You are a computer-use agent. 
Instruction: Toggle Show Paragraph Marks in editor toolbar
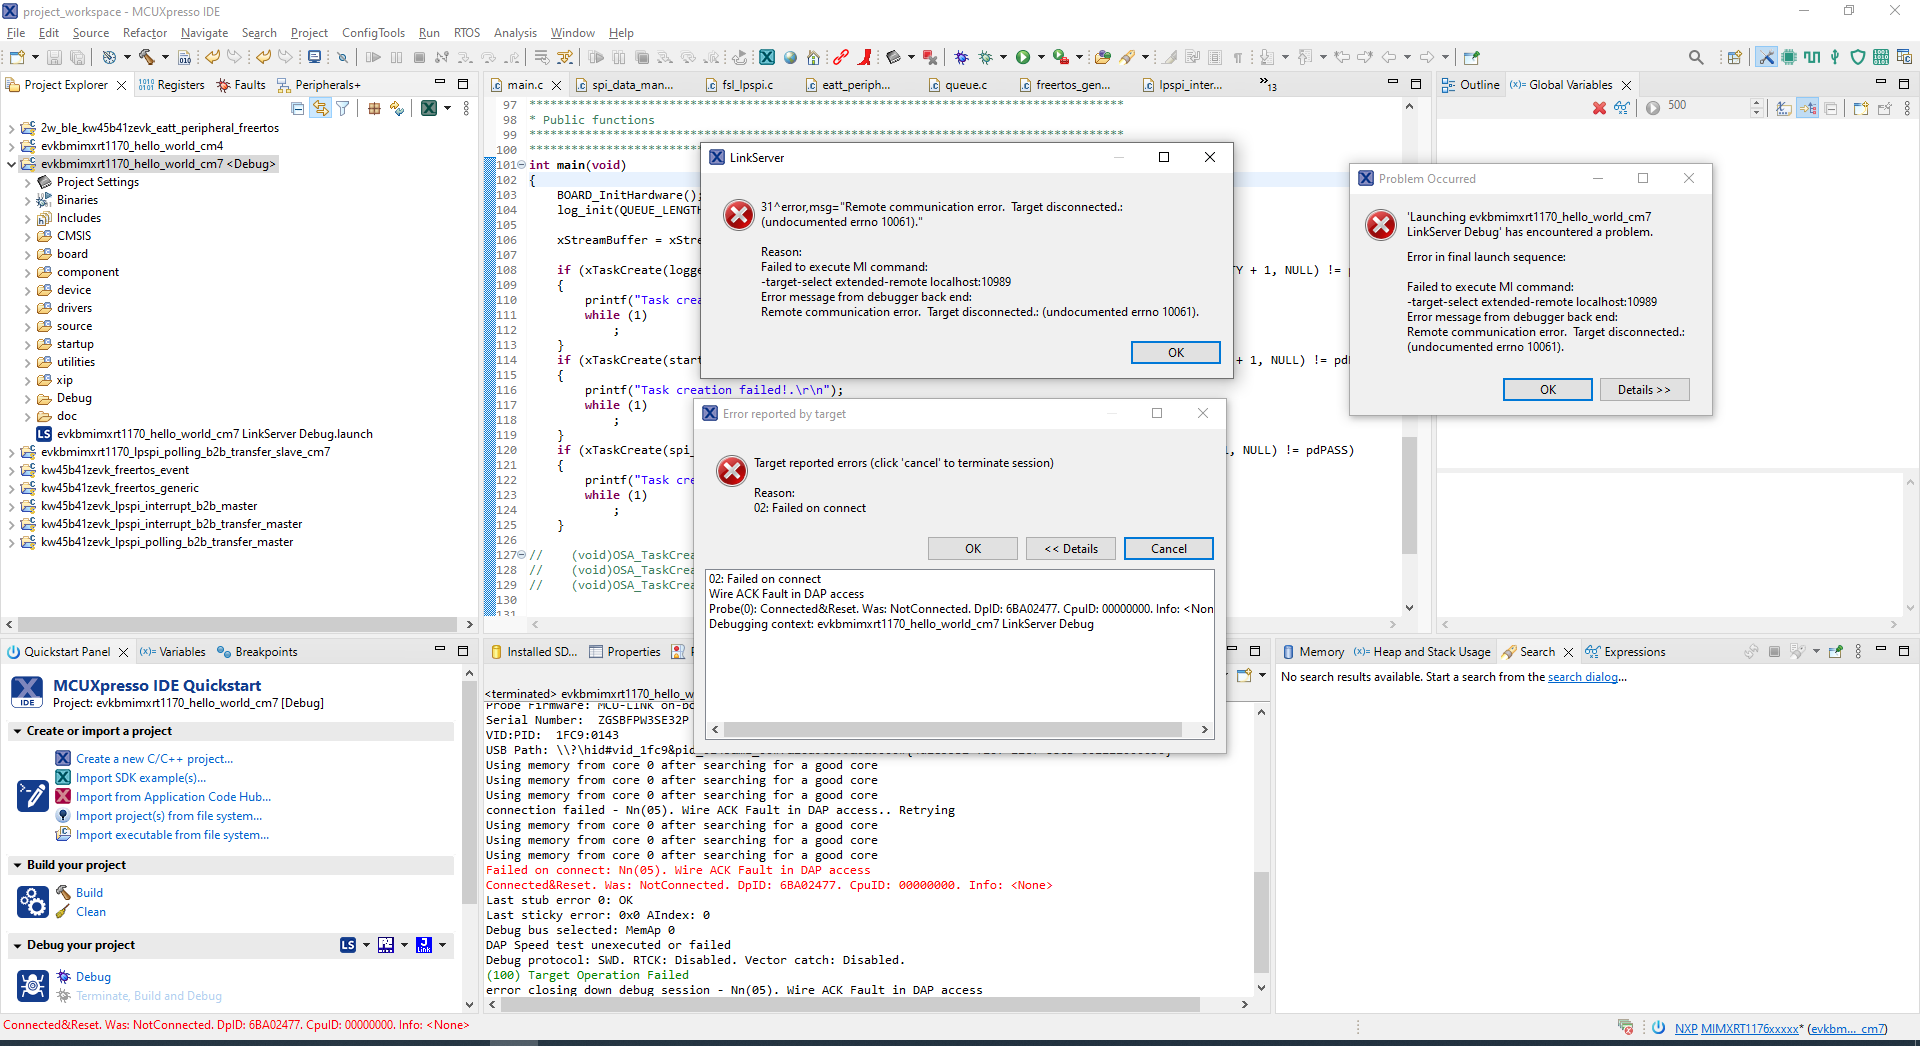pos(1238,57)
